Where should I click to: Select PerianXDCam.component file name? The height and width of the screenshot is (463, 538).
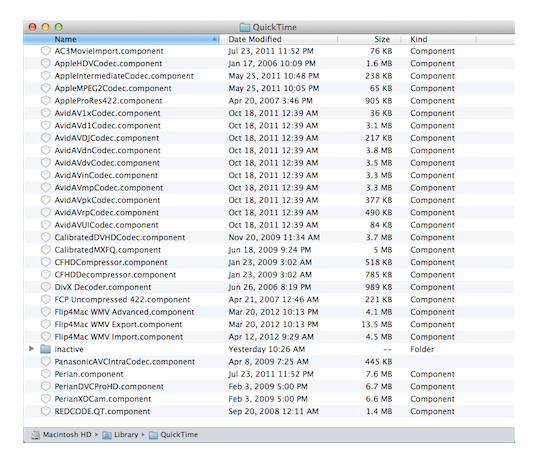pos(103,399)
